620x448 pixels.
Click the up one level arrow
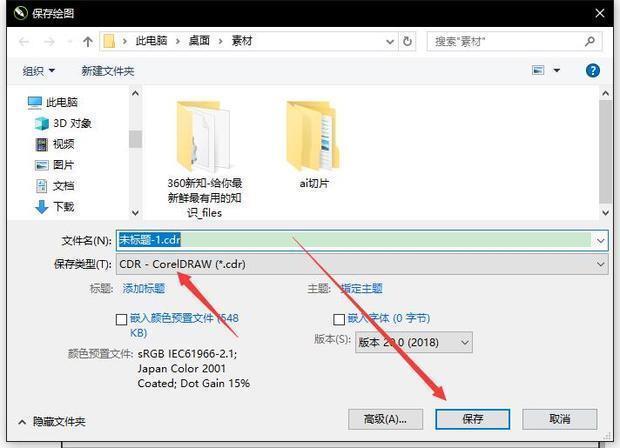tap(88, 42)
